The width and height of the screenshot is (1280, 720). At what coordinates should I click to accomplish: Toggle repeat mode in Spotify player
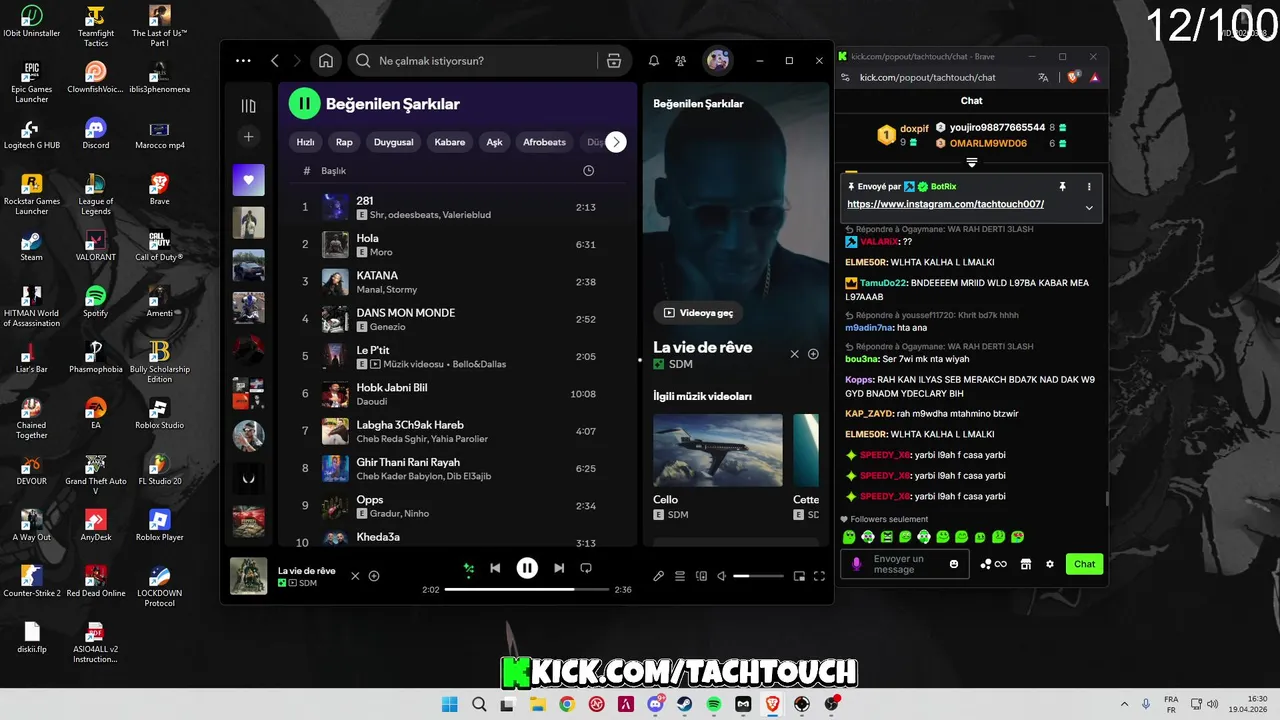[586, 568]
